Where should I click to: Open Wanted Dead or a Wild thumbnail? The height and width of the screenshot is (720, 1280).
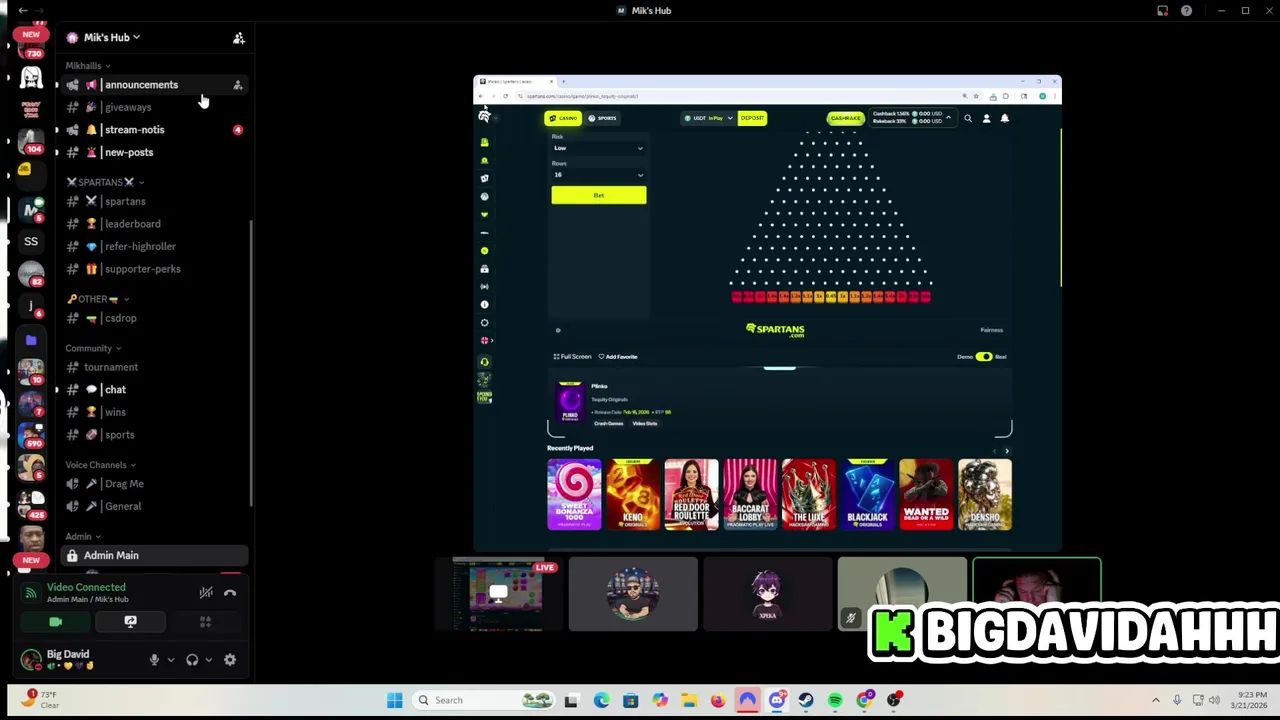coord(926,494)
